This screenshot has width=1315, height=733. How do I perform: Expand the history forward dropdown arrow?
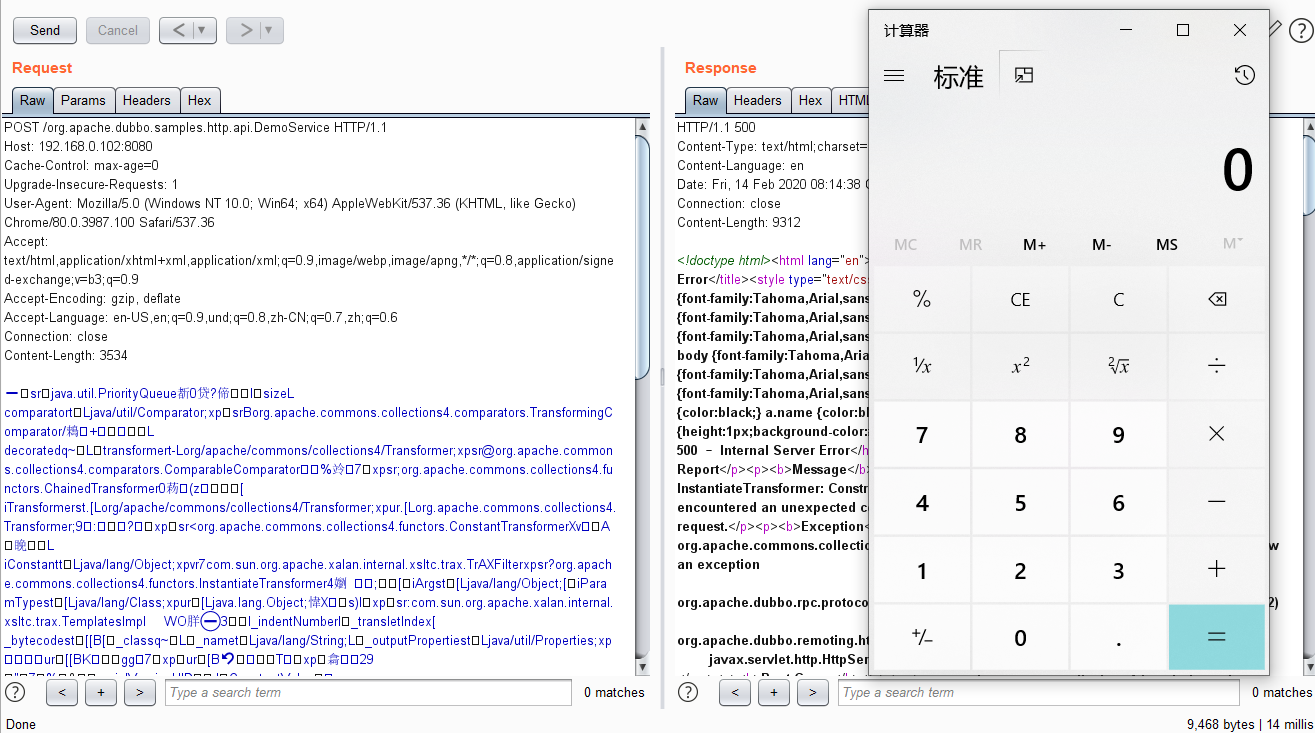(x=269, y=31)
